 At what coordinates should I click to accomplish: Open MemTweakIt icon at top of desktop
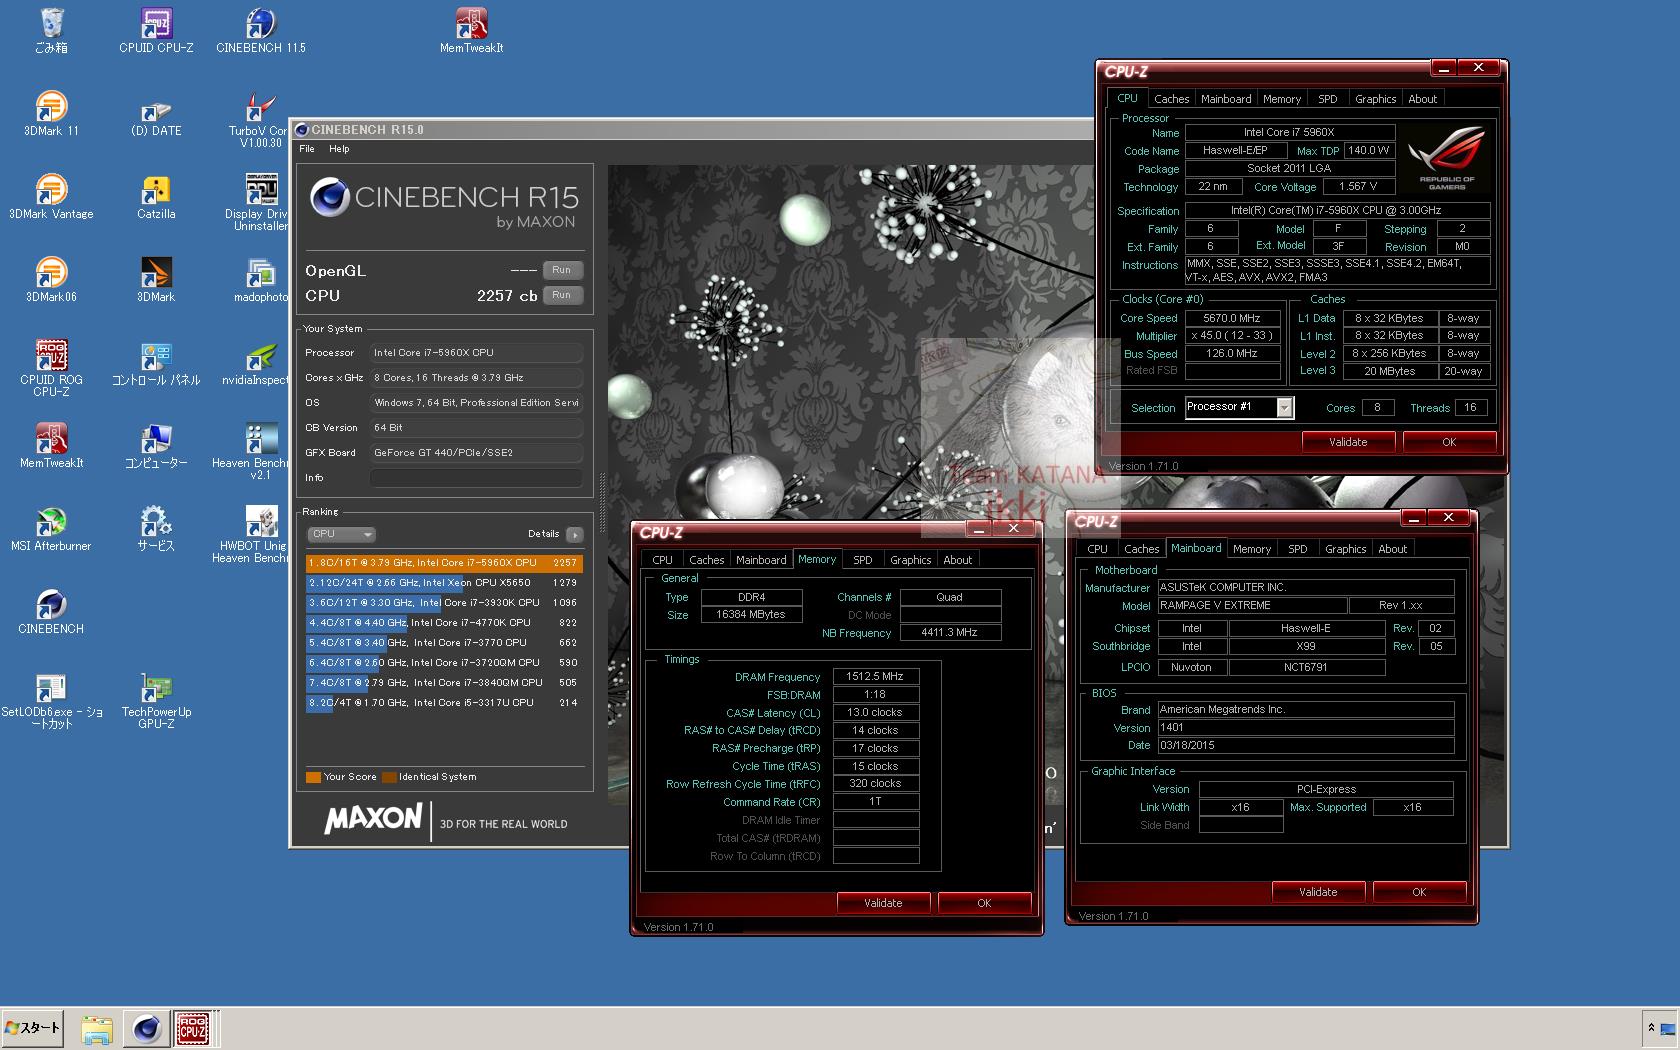tap(471, 30)
